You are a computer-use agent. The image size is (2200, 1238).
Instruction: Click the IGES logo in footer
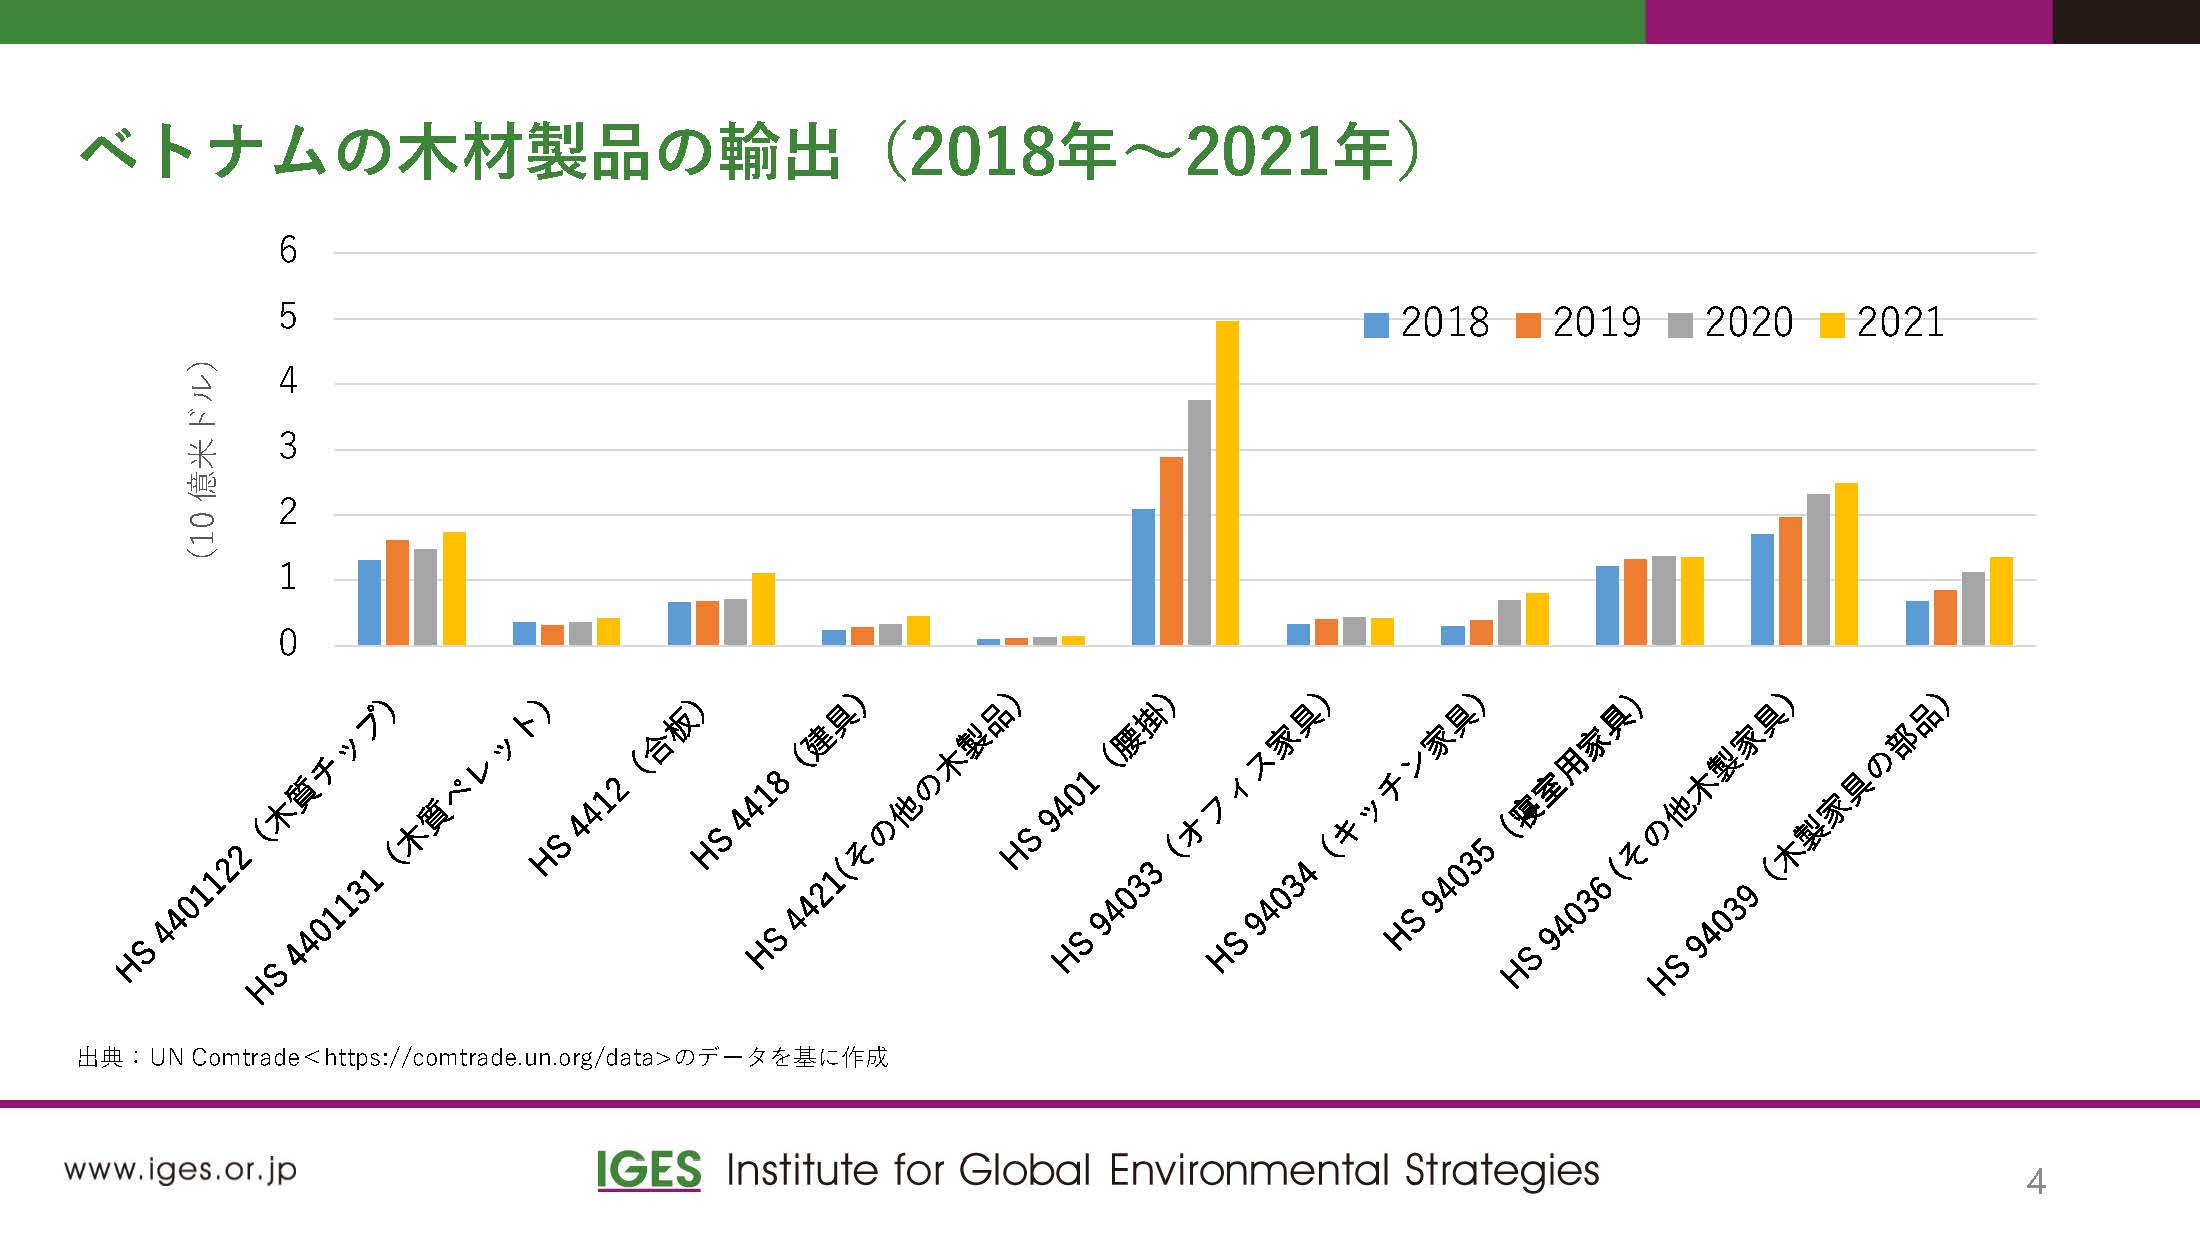[649, 1170]
